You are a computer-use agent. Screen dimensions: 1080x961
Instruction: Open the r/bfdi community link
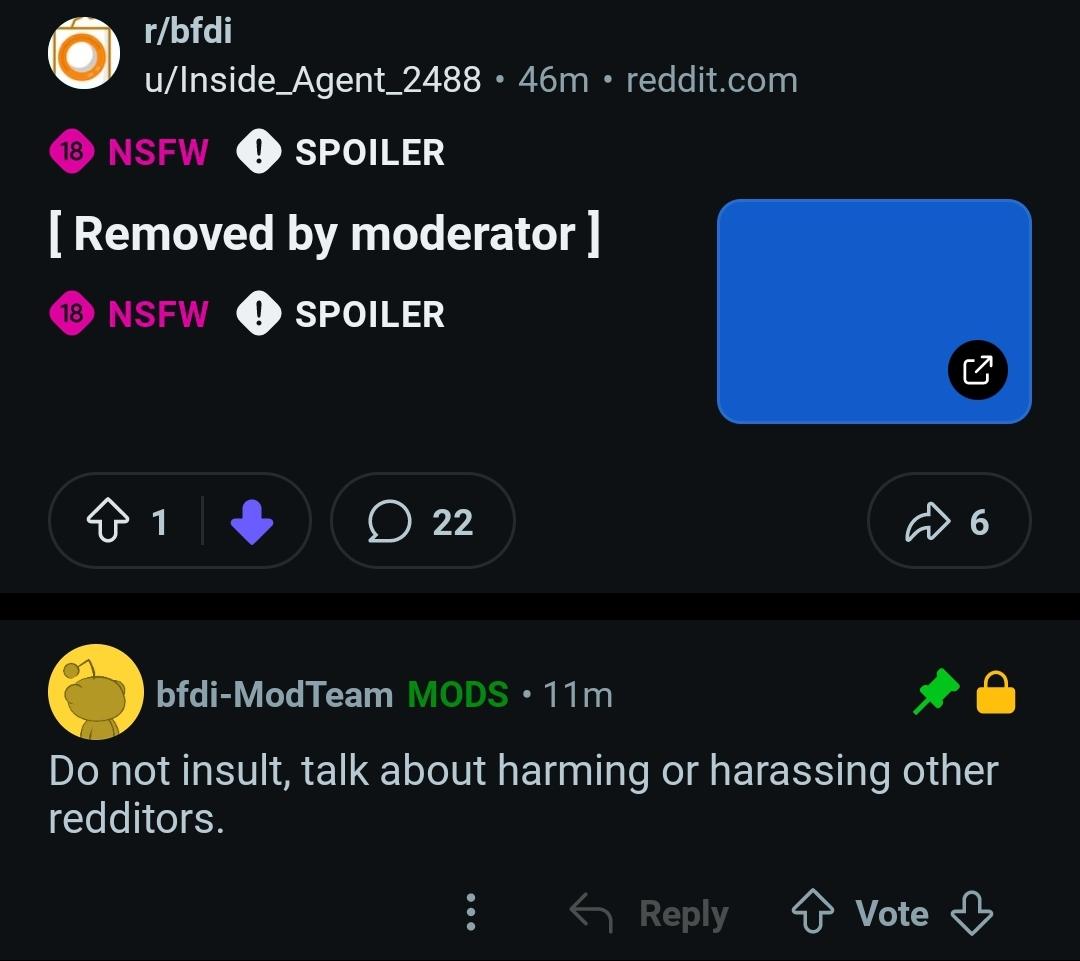pyautogui.click(x=188, y=31)
